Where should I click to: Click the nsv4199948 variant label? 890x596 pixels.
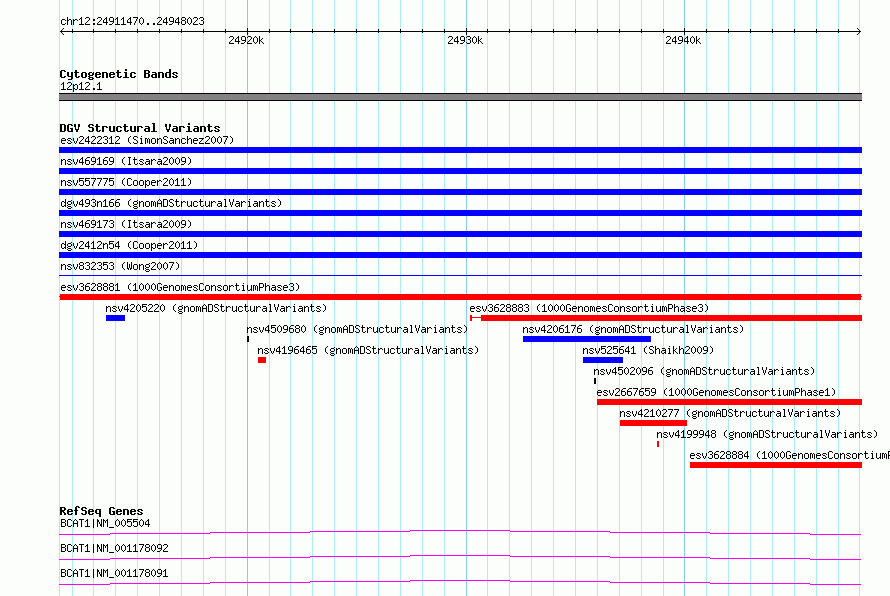(767, 434)
